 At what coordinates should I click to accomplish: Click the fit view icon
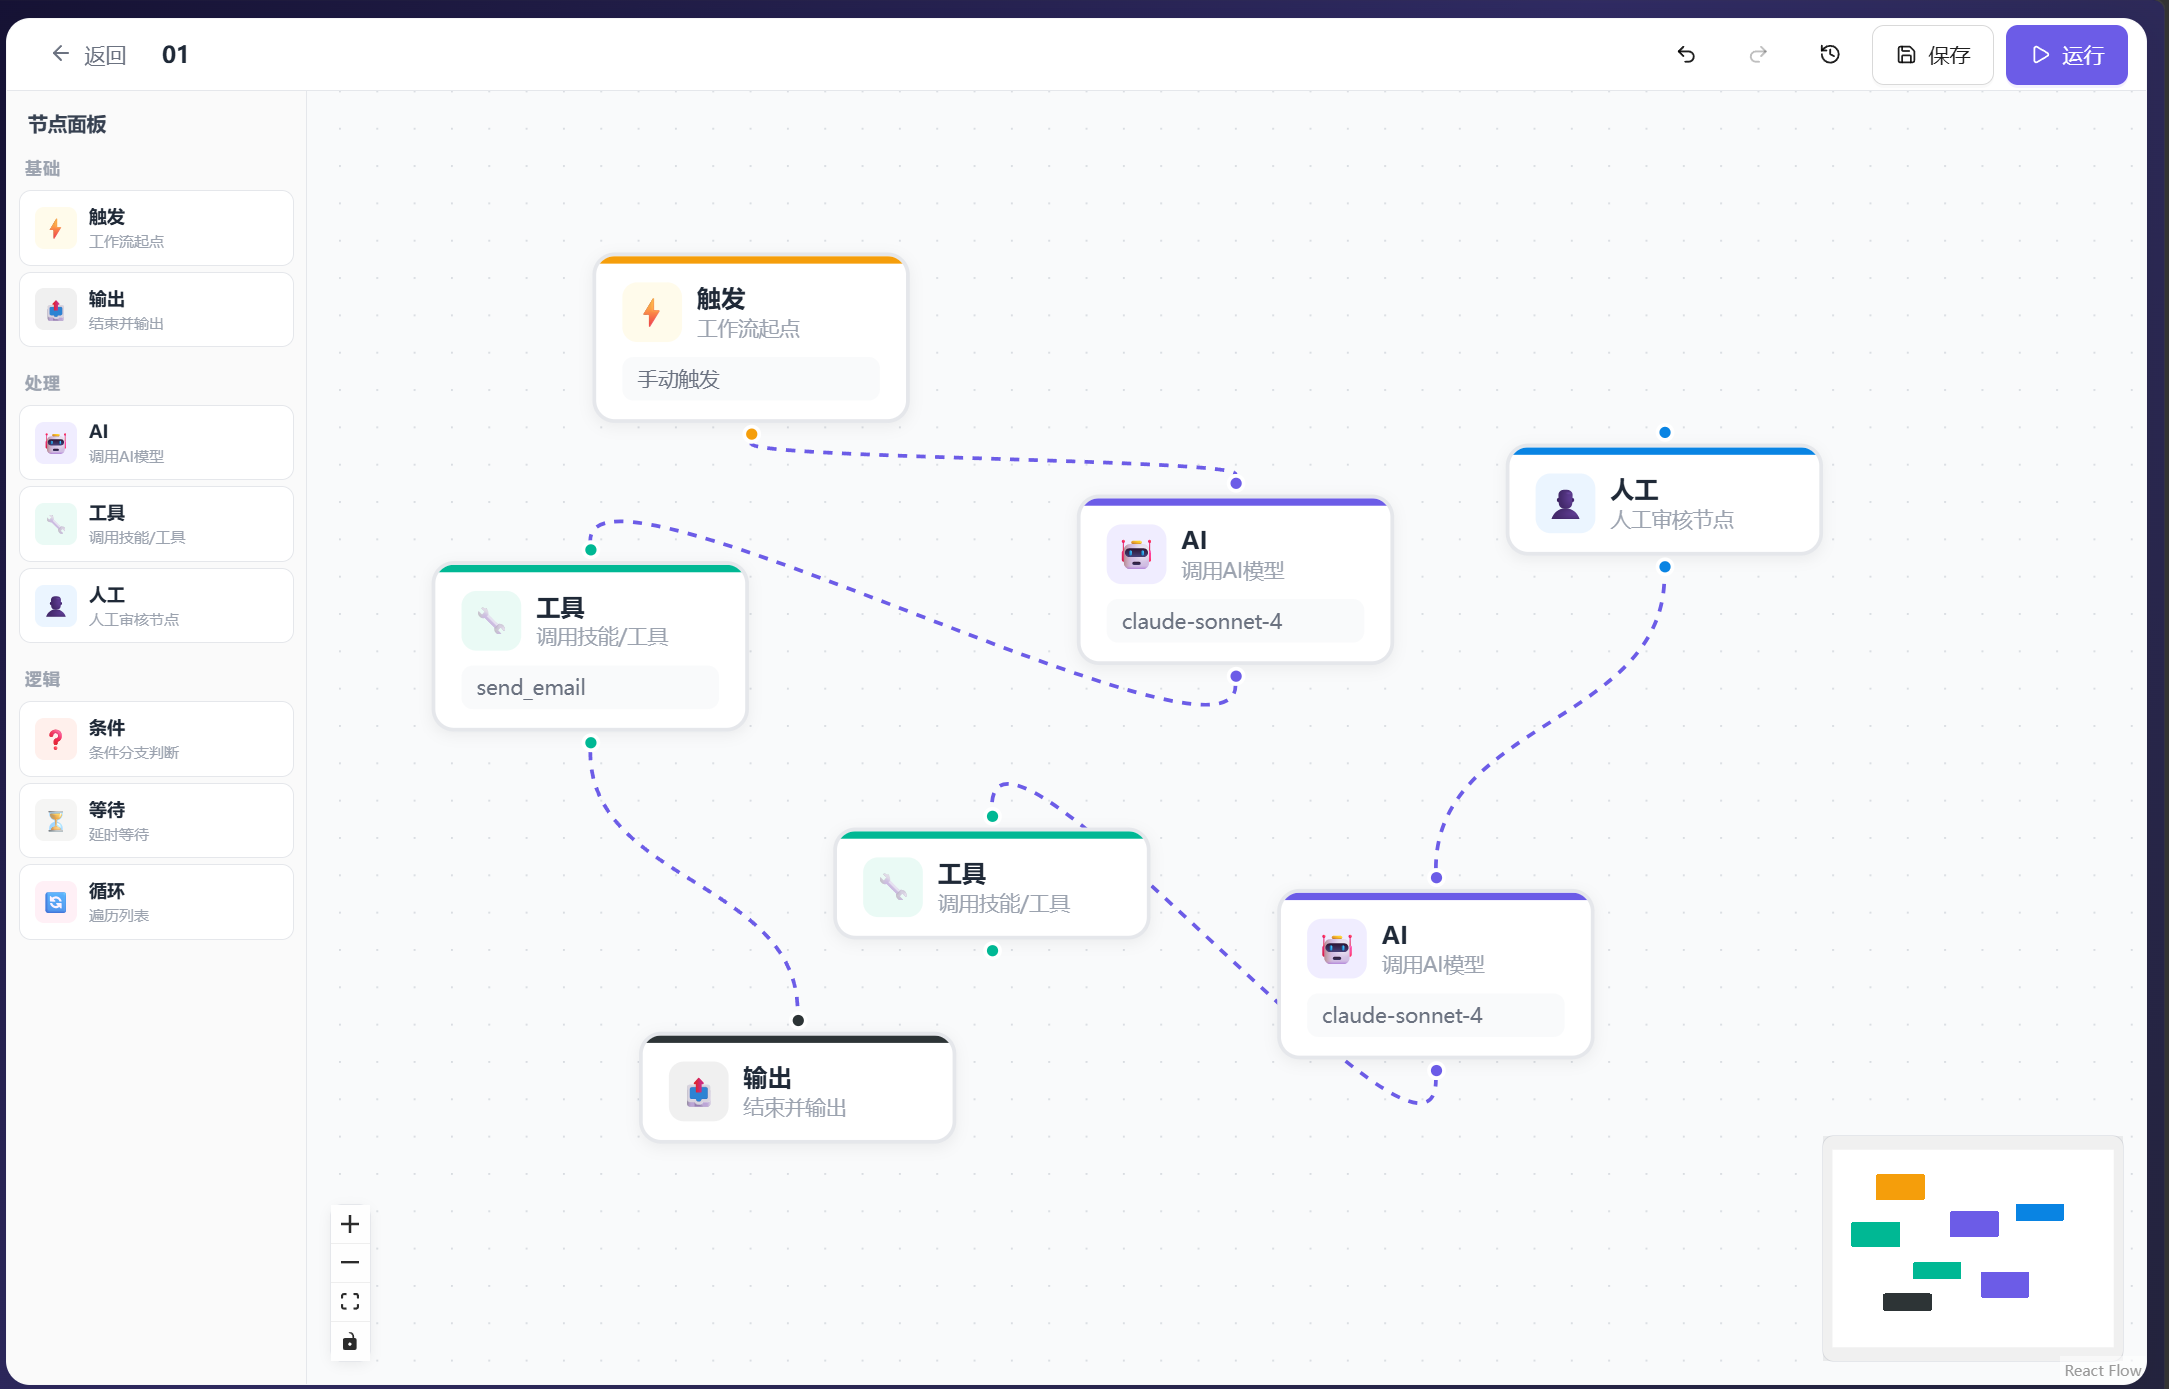(350, 1301)
